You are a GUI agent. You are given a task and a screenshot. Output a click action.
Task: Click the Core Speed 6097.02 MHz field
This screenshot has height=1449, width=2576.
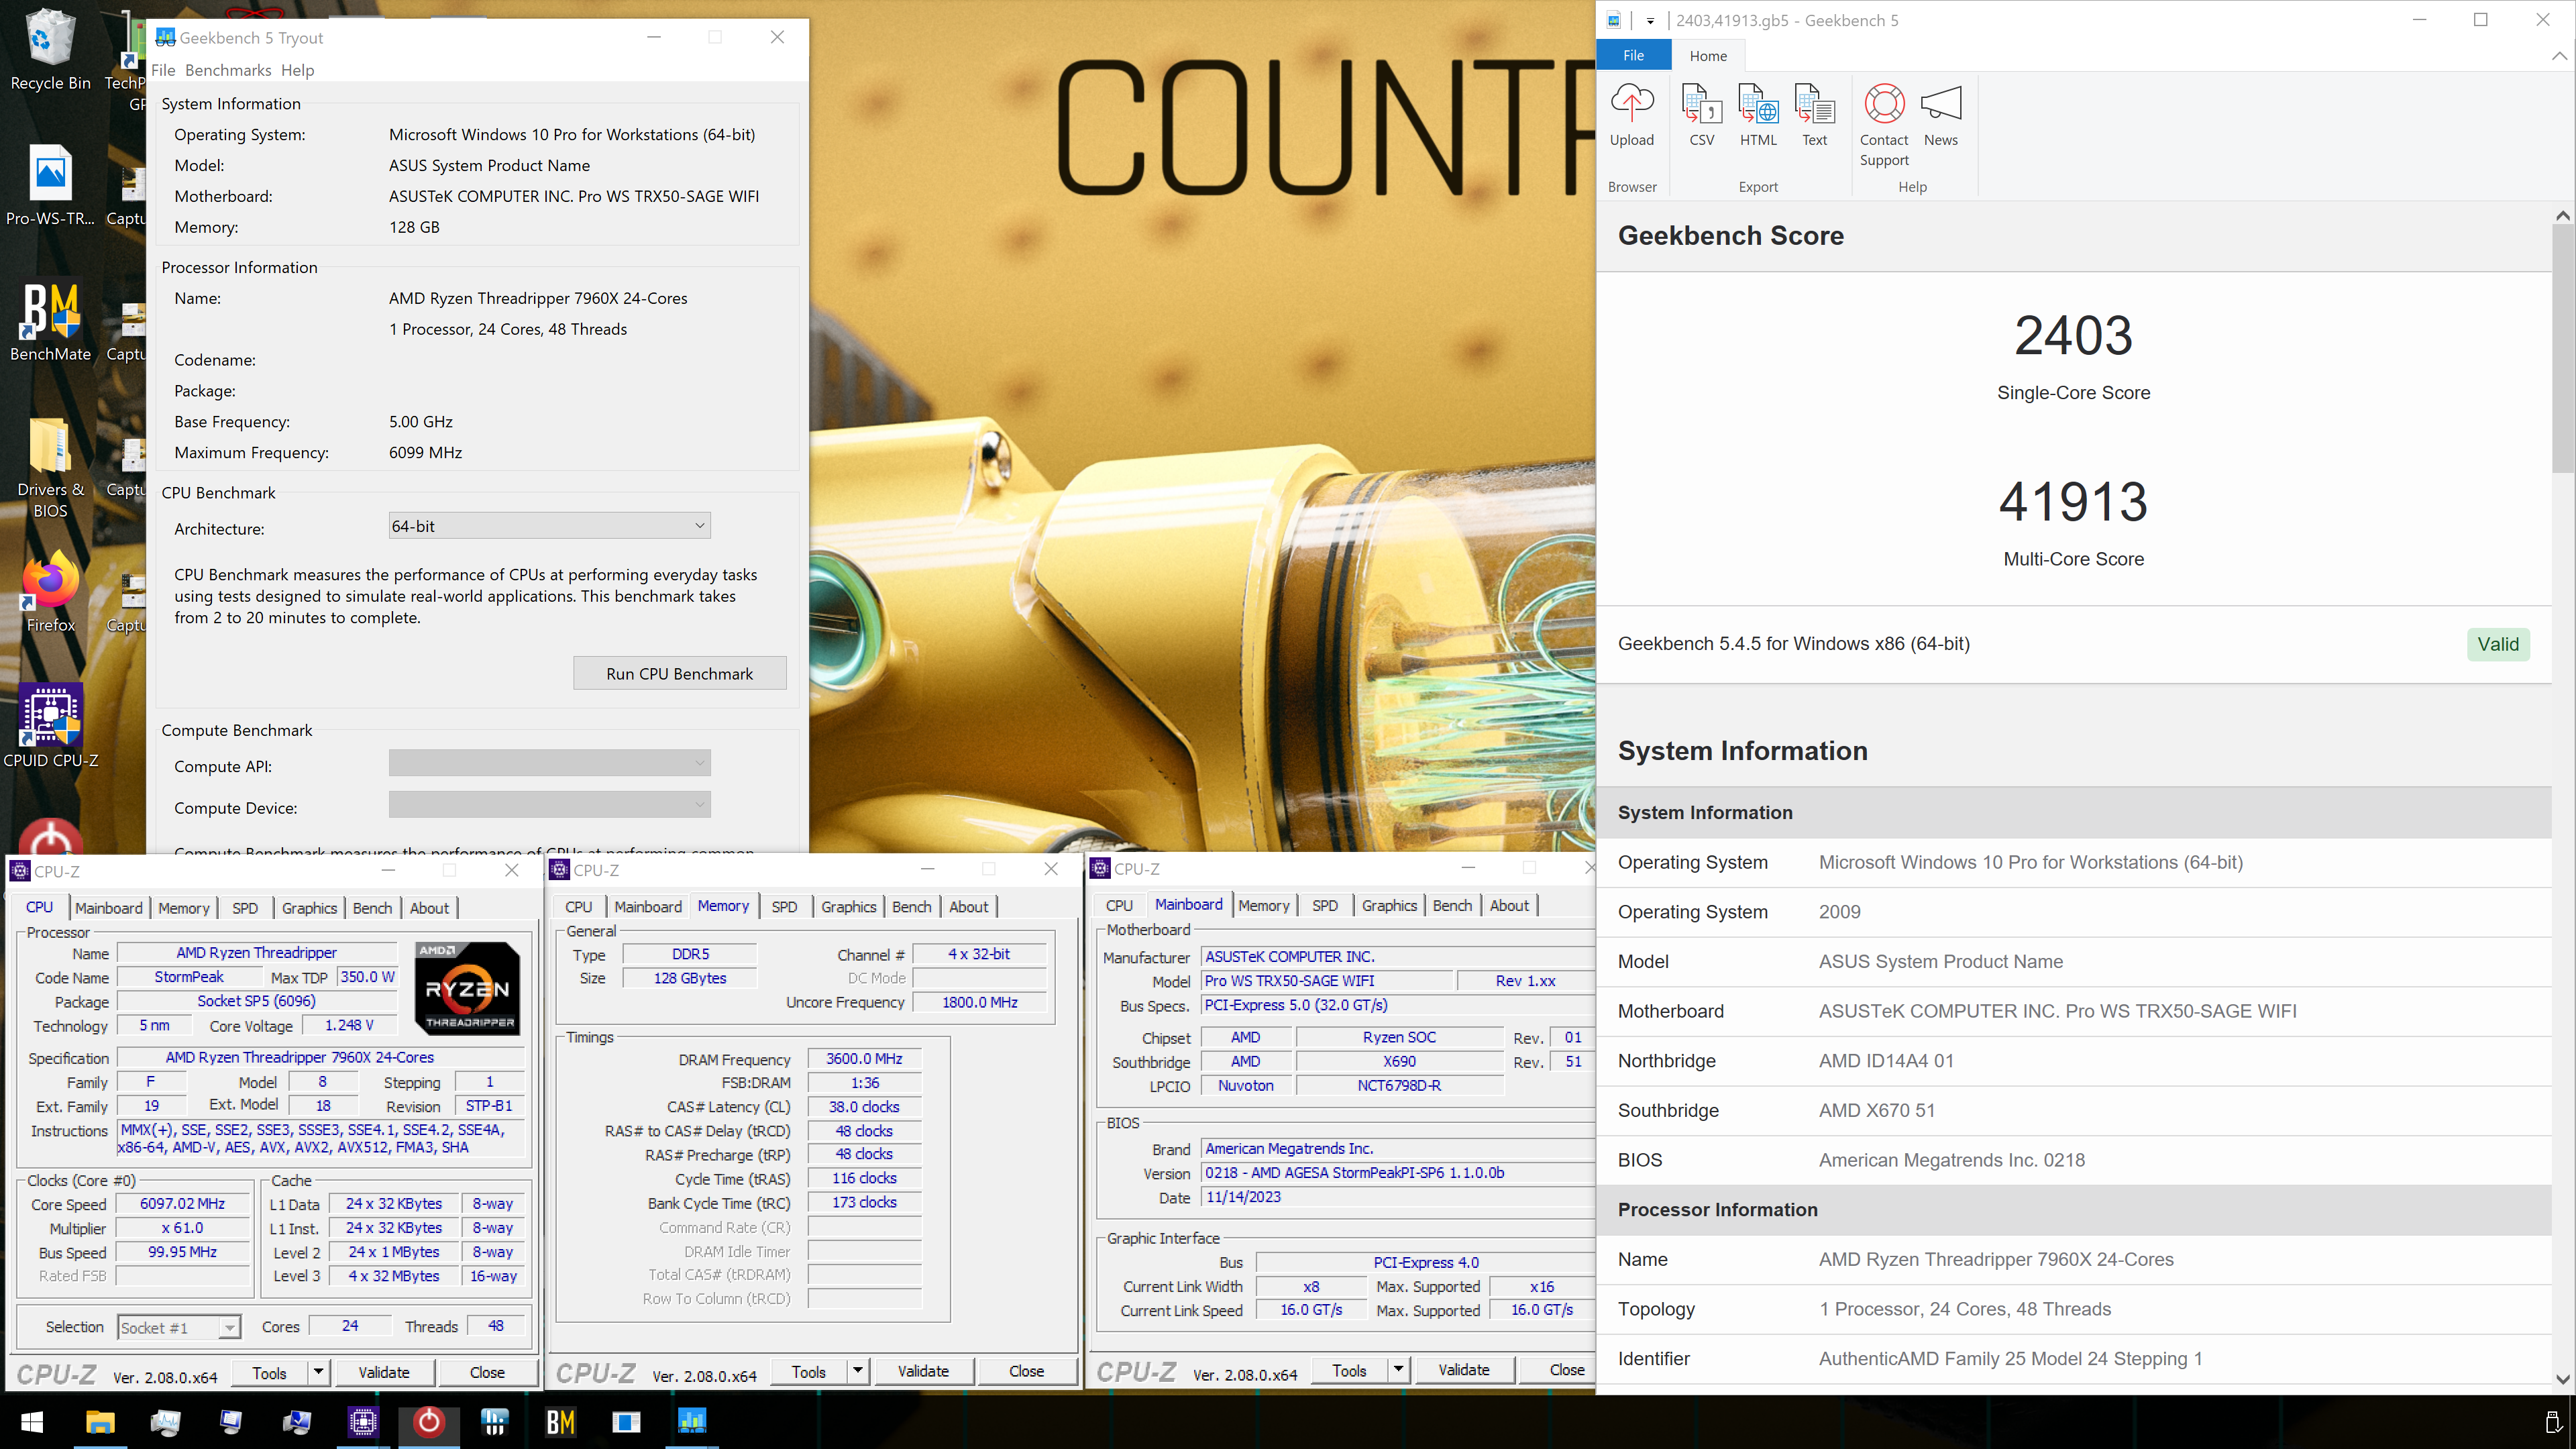182,1204
